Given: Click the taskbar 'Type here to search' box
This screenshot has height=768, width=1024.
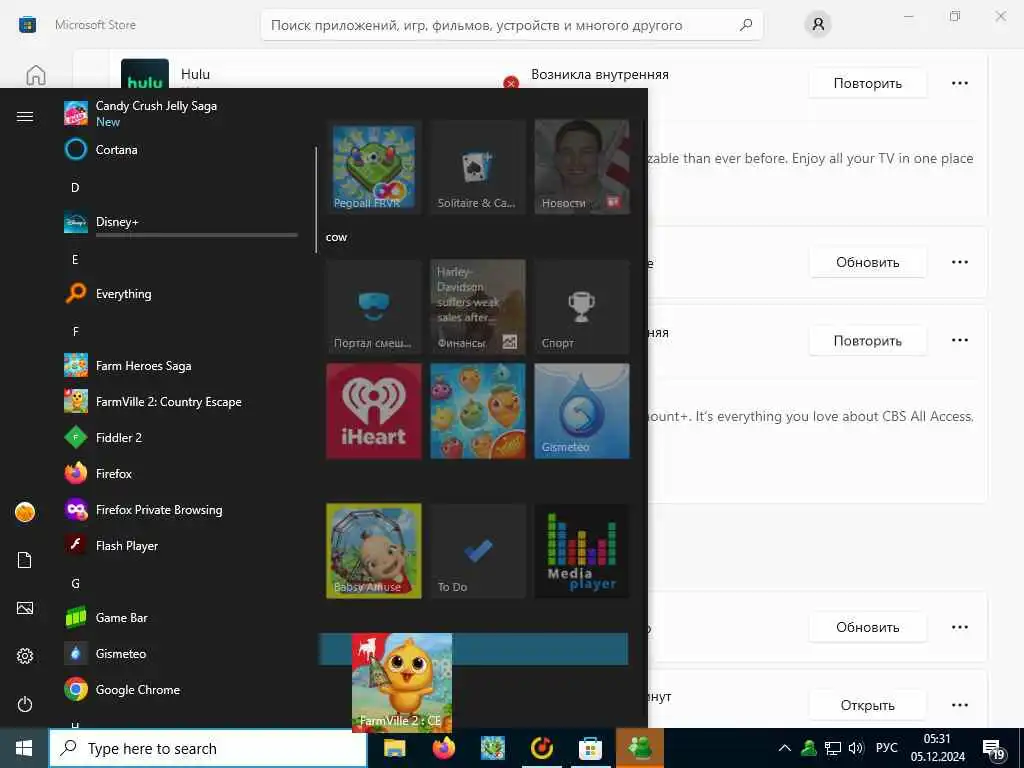Looking at the screenshot, I should coord(208,748).
